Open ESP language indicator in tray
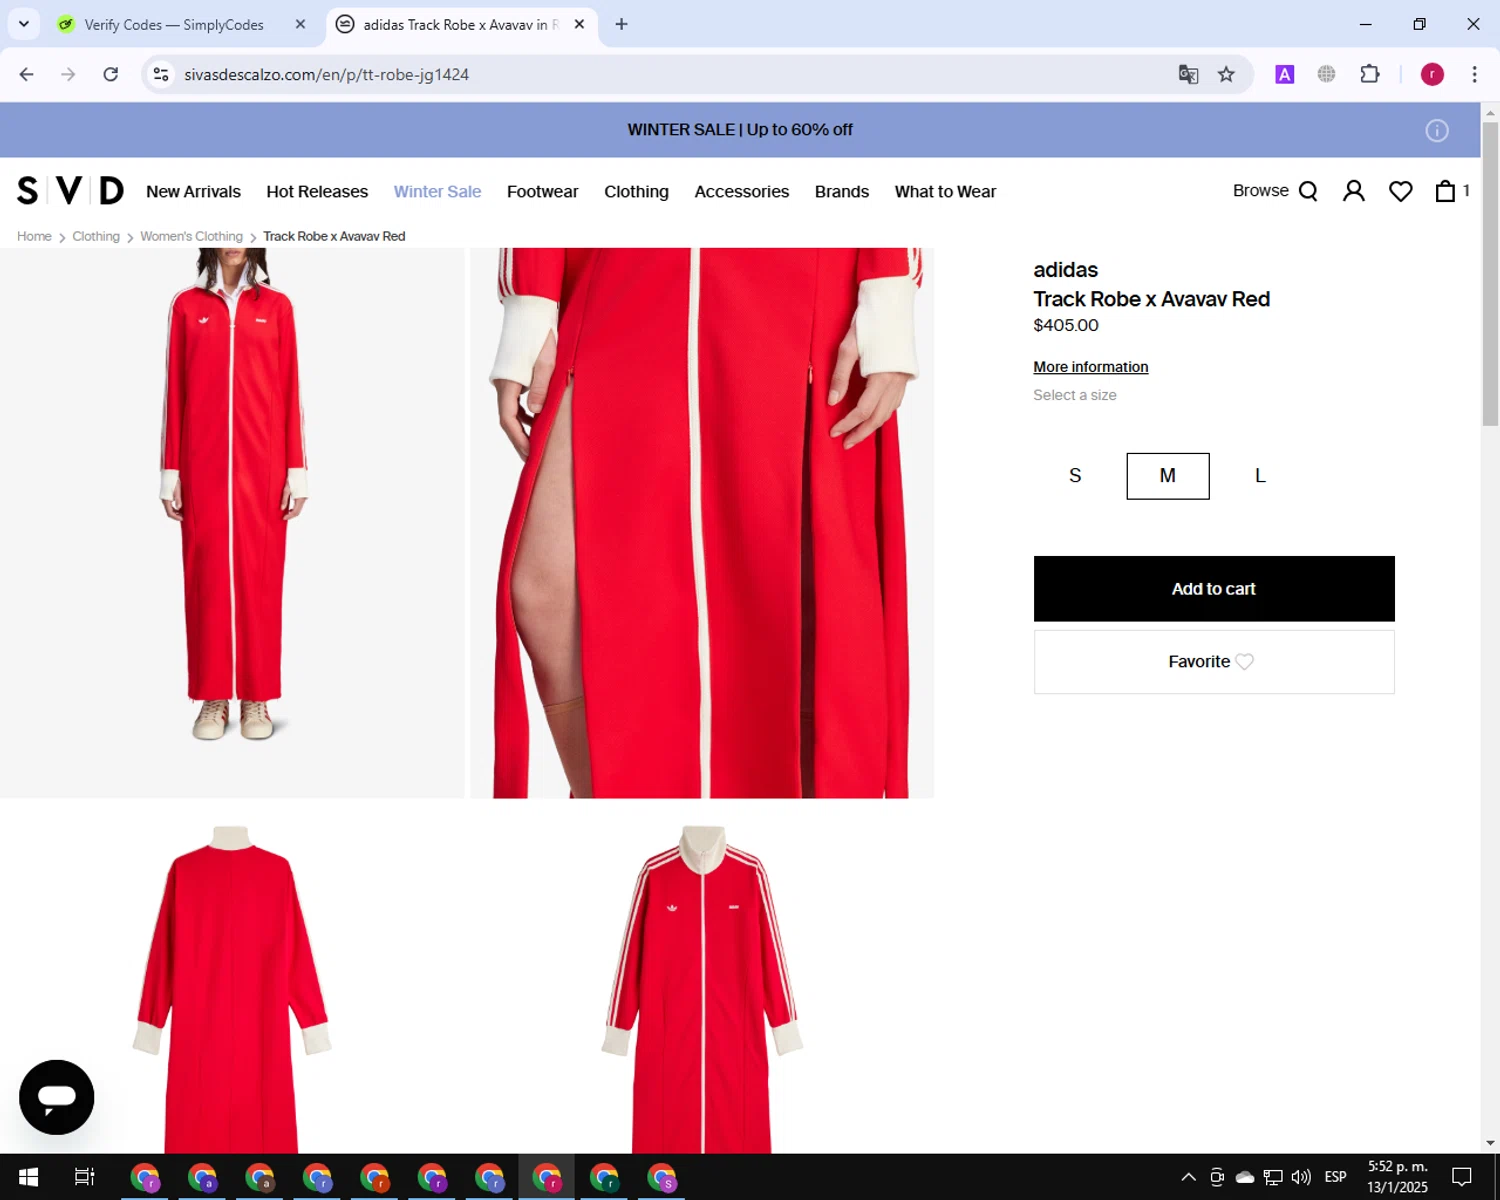This screenshot has width=1500, height=1200. [1335, 1177]
